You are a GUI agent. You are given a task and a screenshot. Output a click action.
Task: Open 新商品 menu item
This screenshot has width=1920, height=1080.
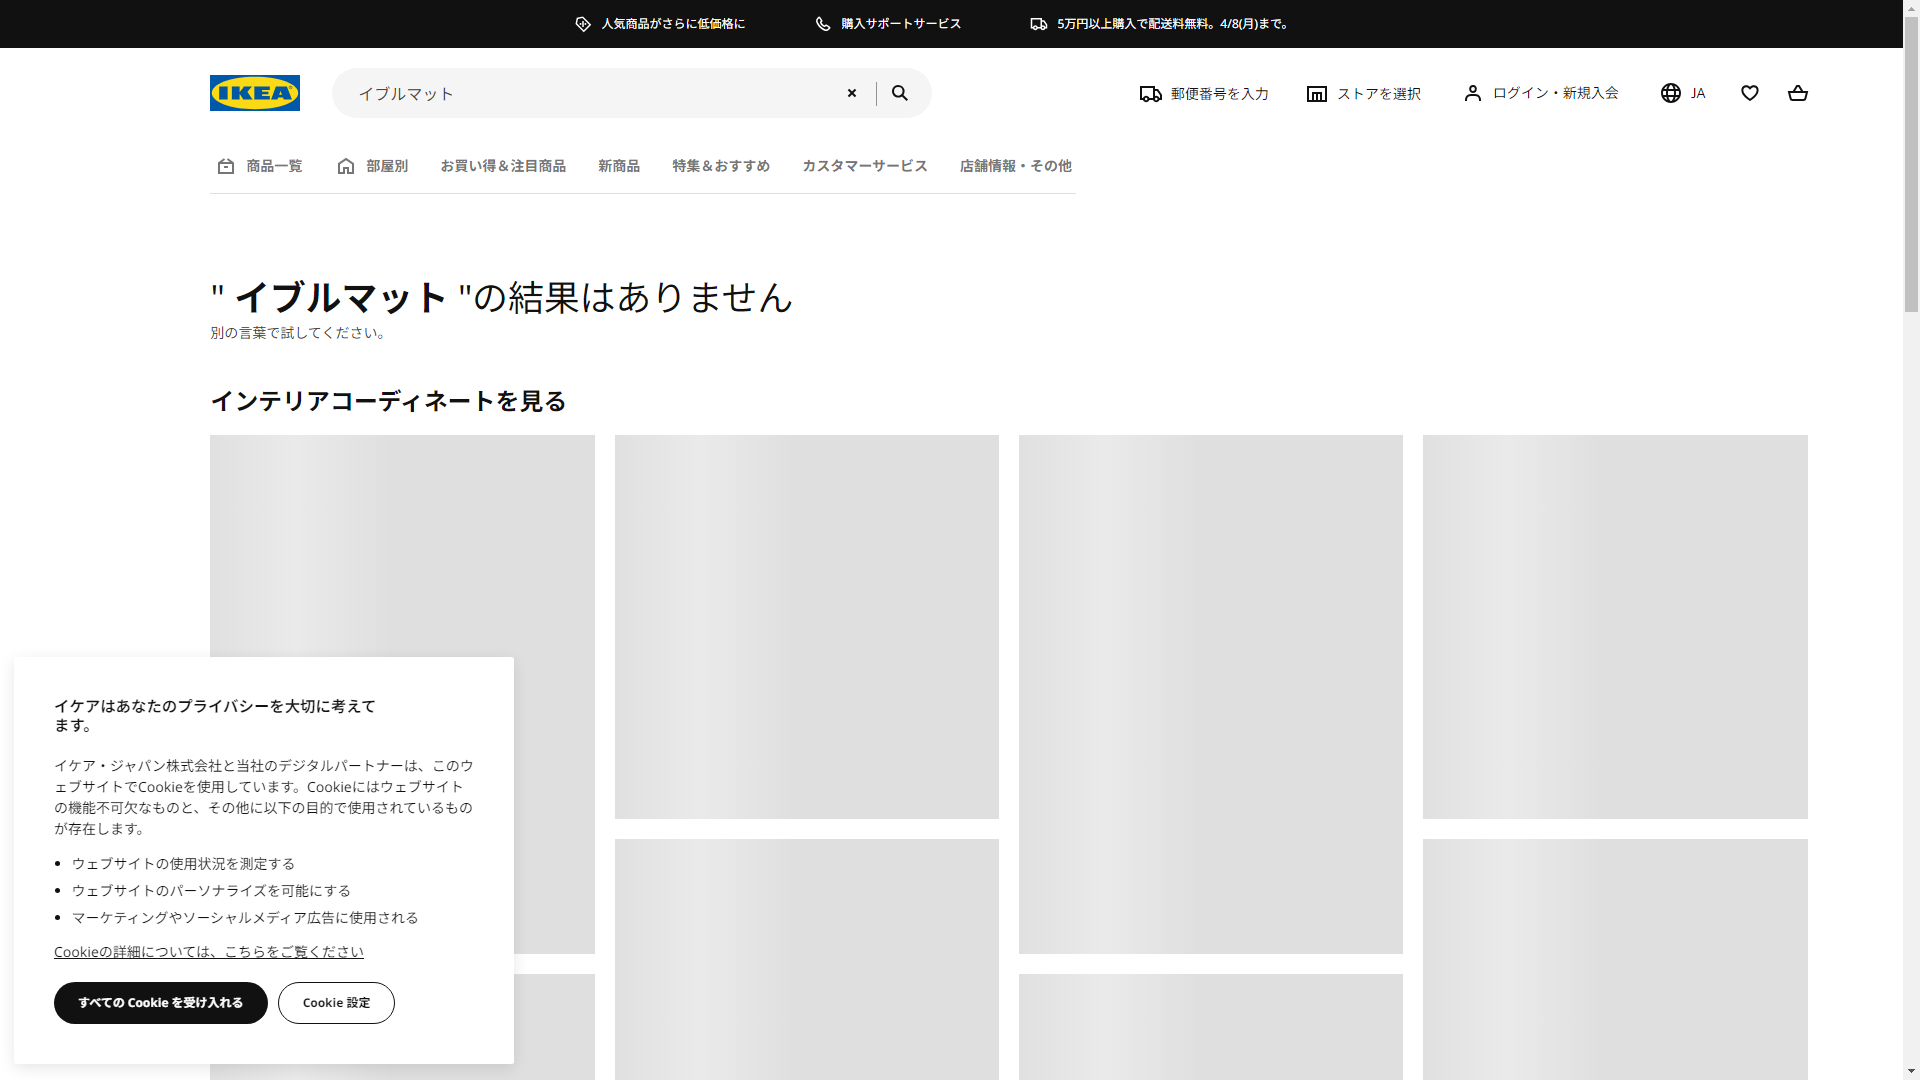(x=619, y=166)
